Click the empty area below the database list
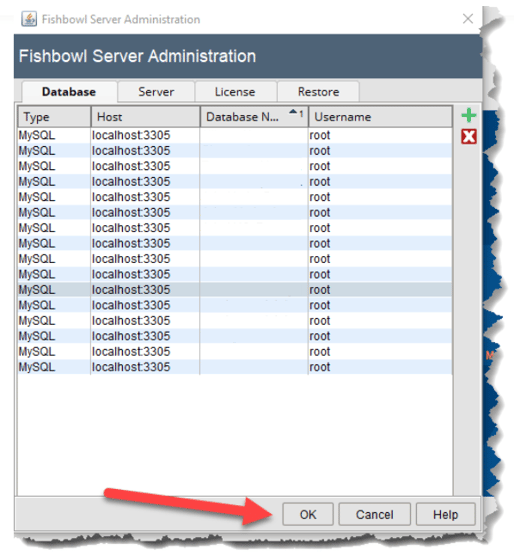The height and width of the screenshot is (556, 514). 235,434
